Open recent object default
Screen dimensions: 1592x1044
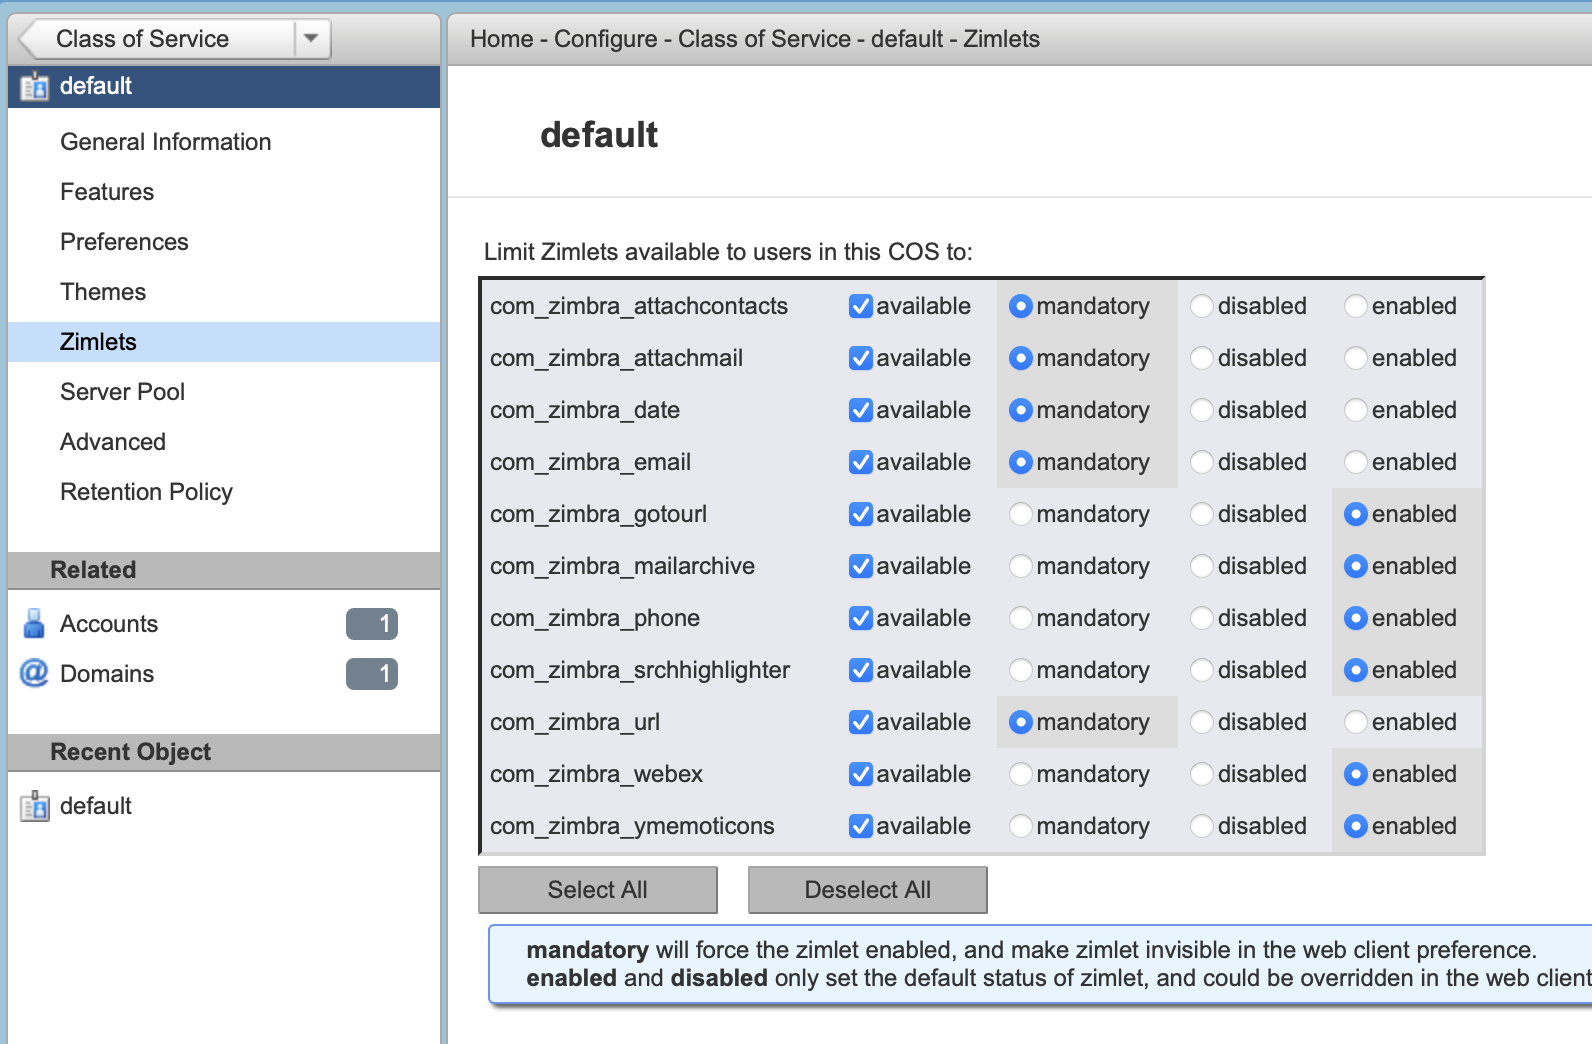tap(96, 806)
